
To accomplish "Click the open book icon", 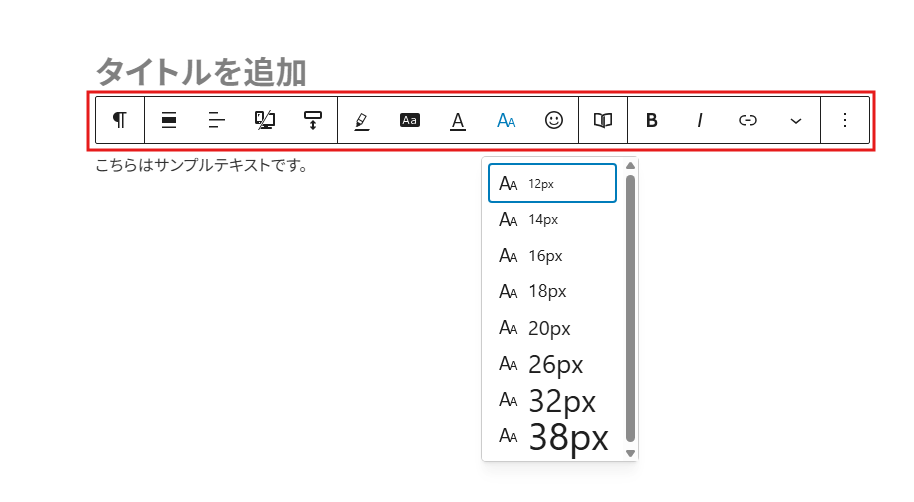I will pyautogui.click(x=603, y=120).
